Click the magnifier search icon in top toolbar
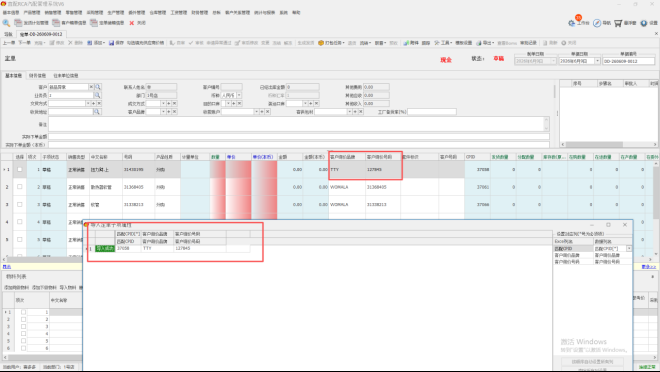The image size is (660, 372). pyautogui.click(x=6, y=23)
